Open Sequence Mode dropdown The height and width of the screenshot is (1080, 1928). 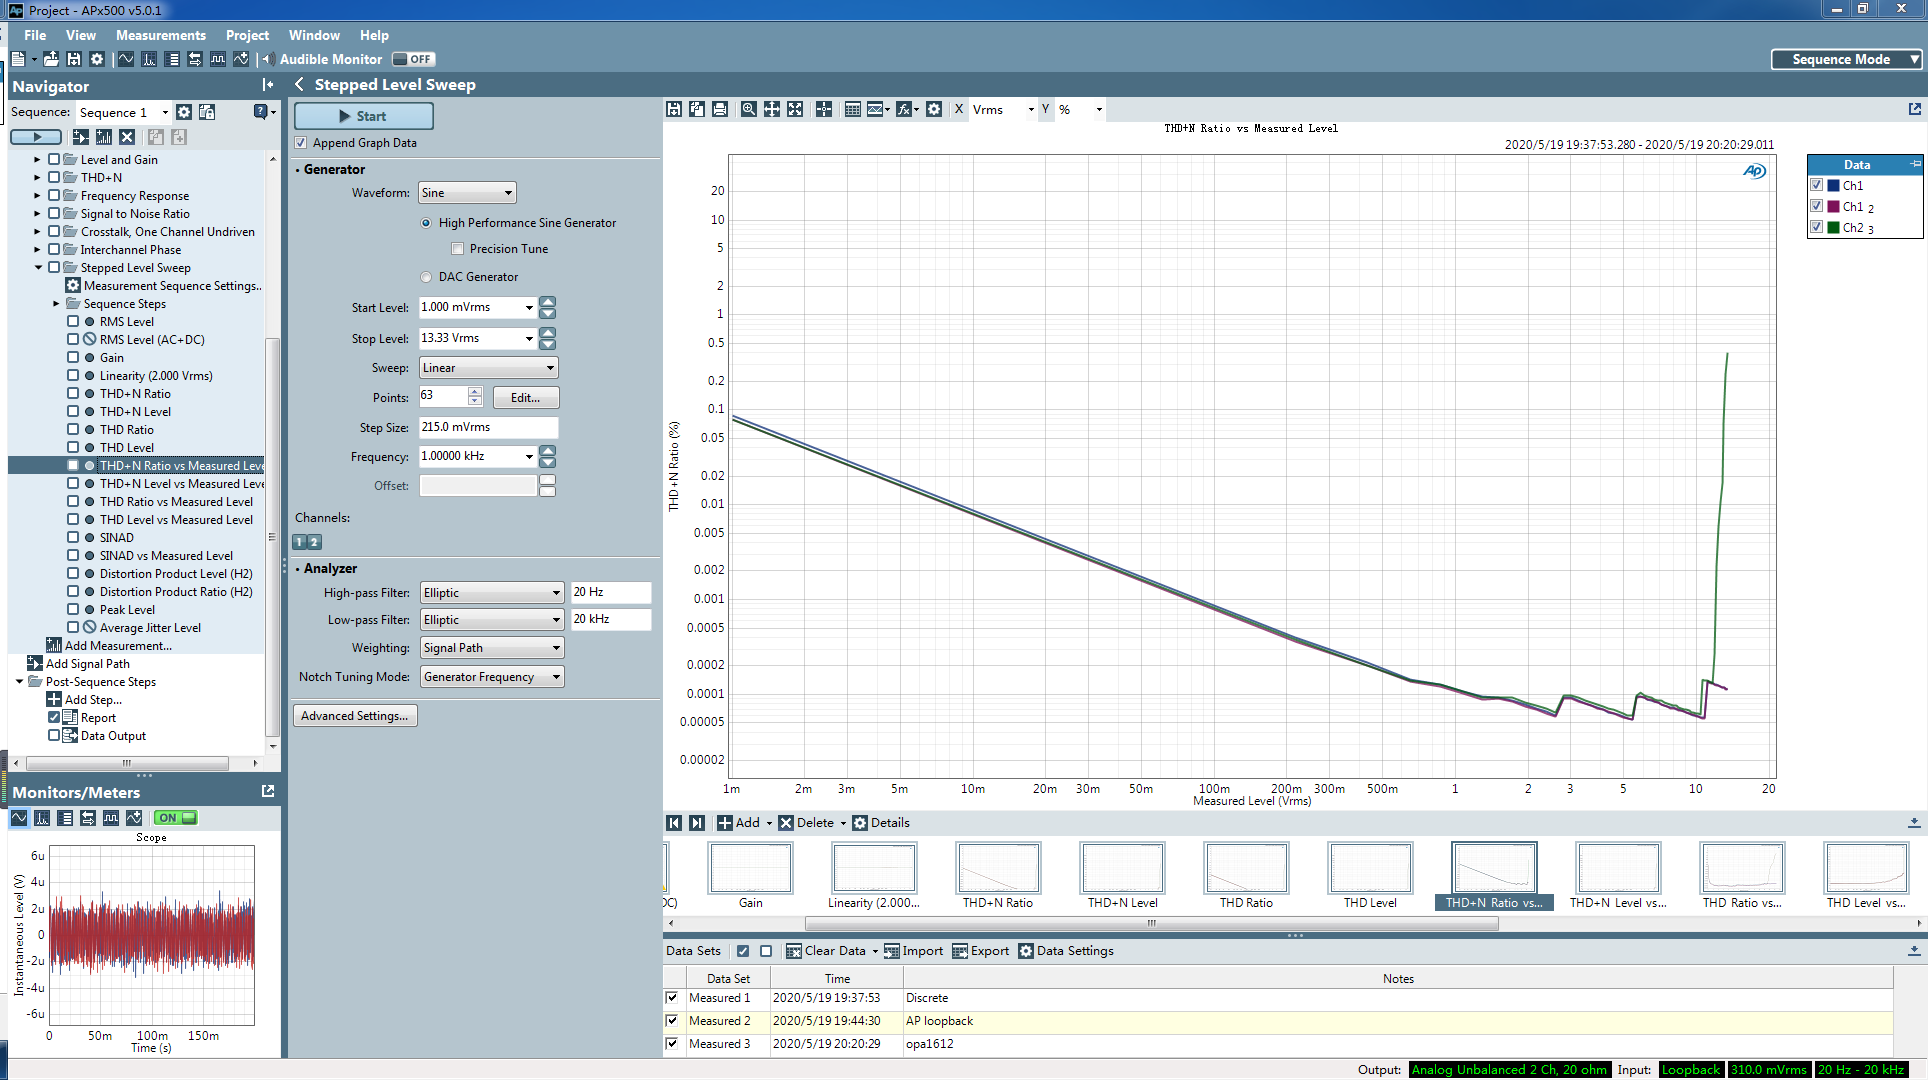[x=1847, y=59]
